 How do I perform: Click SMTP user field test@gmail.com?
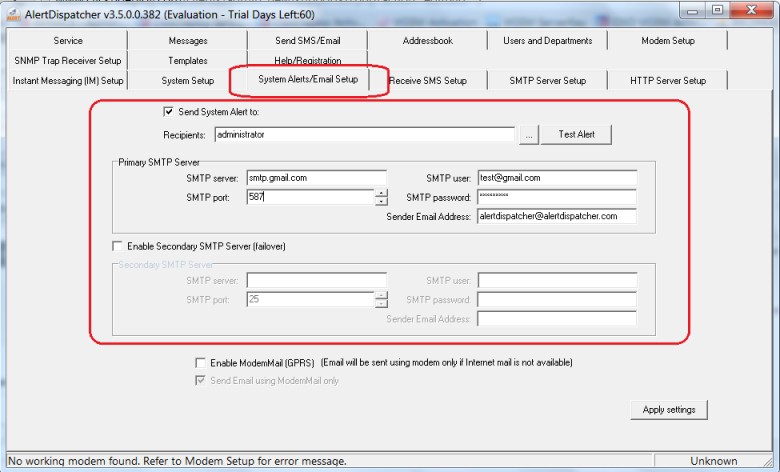point(557,178)
